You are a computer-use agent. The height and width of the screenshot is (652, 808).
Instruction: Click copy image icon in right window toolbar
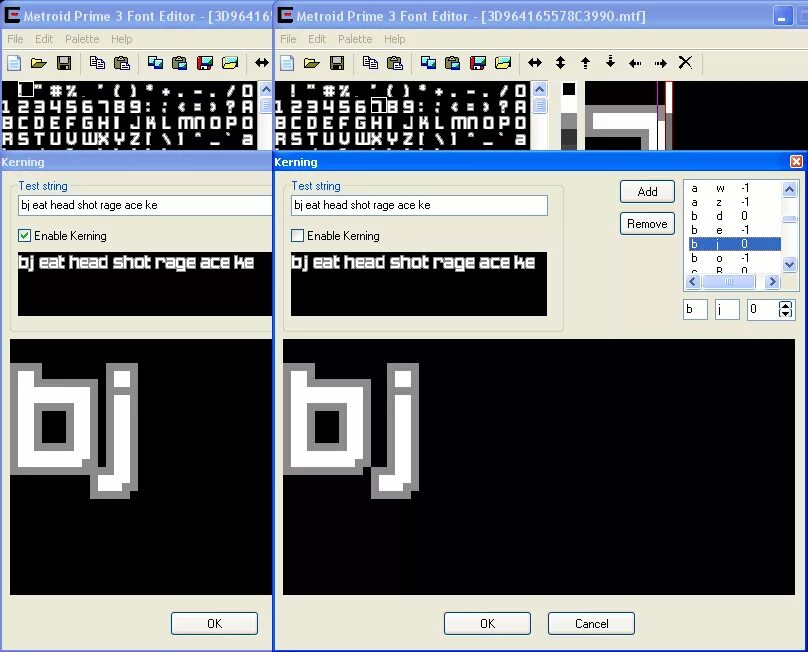click(428, 63)
